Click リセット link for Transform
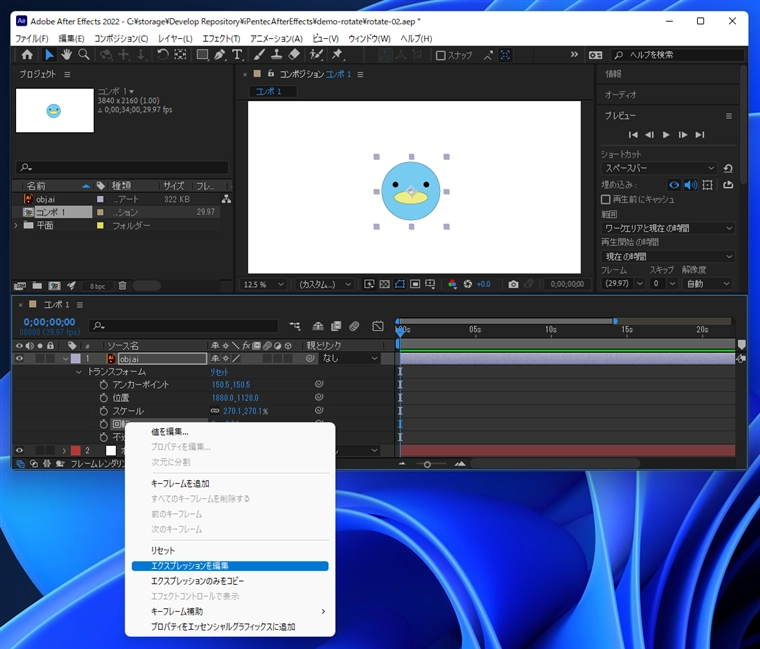Image resolution: width=760 pixels, height=649 pixels. (219, 372)
